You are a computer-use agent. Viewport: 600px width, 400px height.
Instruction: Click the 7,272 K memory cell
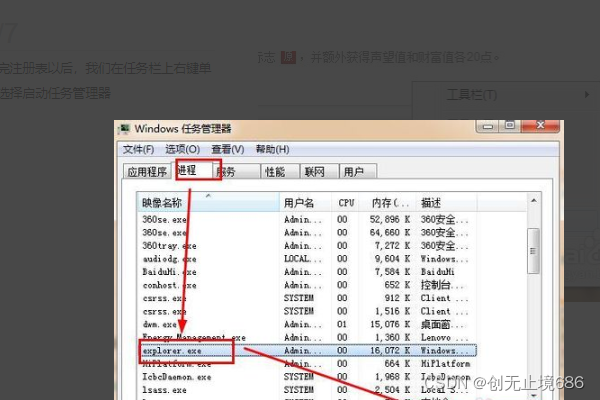click(392, 245)
